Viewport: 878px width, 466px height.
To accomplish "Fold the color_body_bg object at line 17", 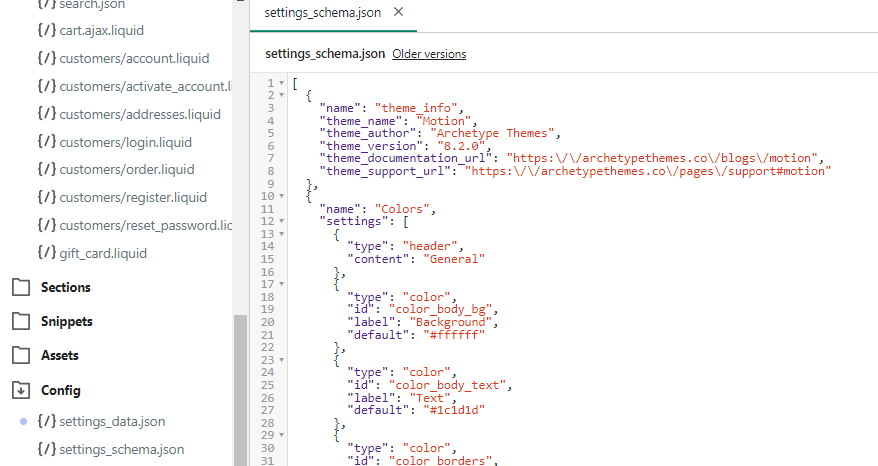I will (x=282, y=284).
